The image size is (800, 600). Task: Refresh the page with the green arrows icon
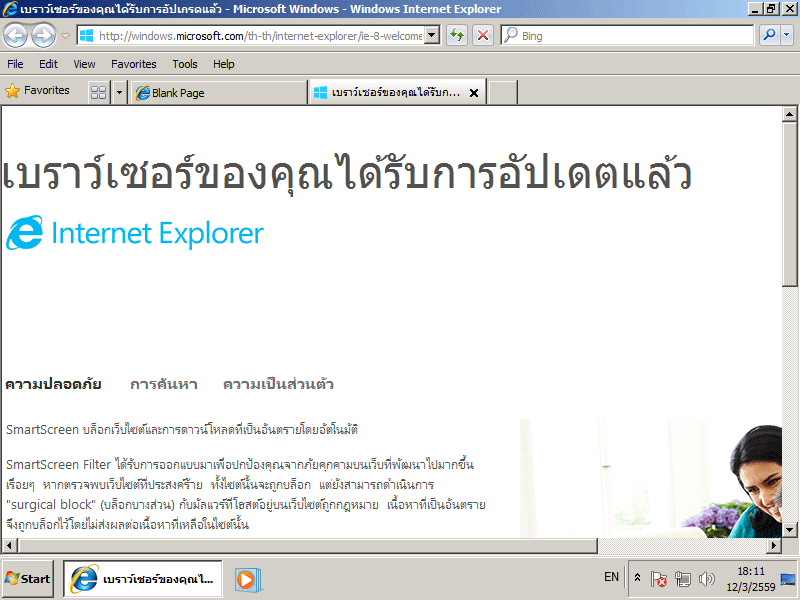click(457, 36)
